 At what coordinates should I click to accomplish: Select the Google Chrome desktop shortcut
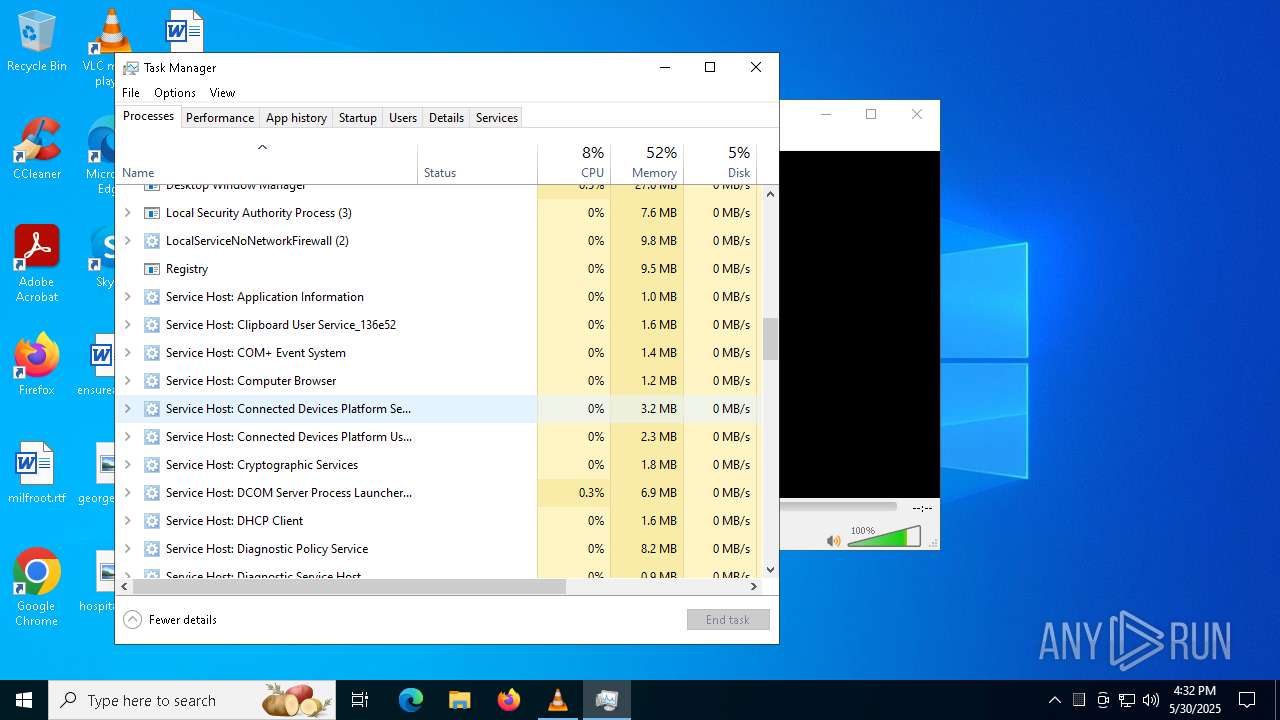(36, 588)
